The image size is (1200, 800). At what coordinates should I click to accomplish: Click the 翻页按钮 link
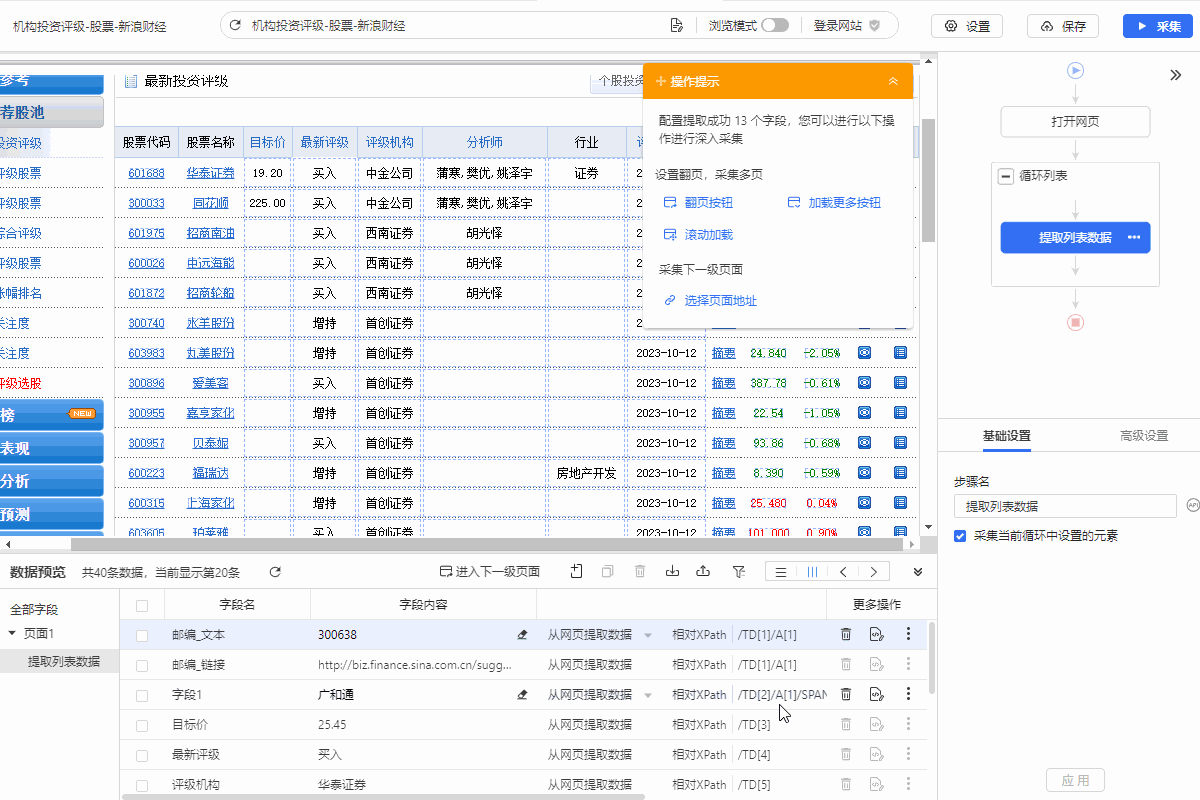coord(699,203)
